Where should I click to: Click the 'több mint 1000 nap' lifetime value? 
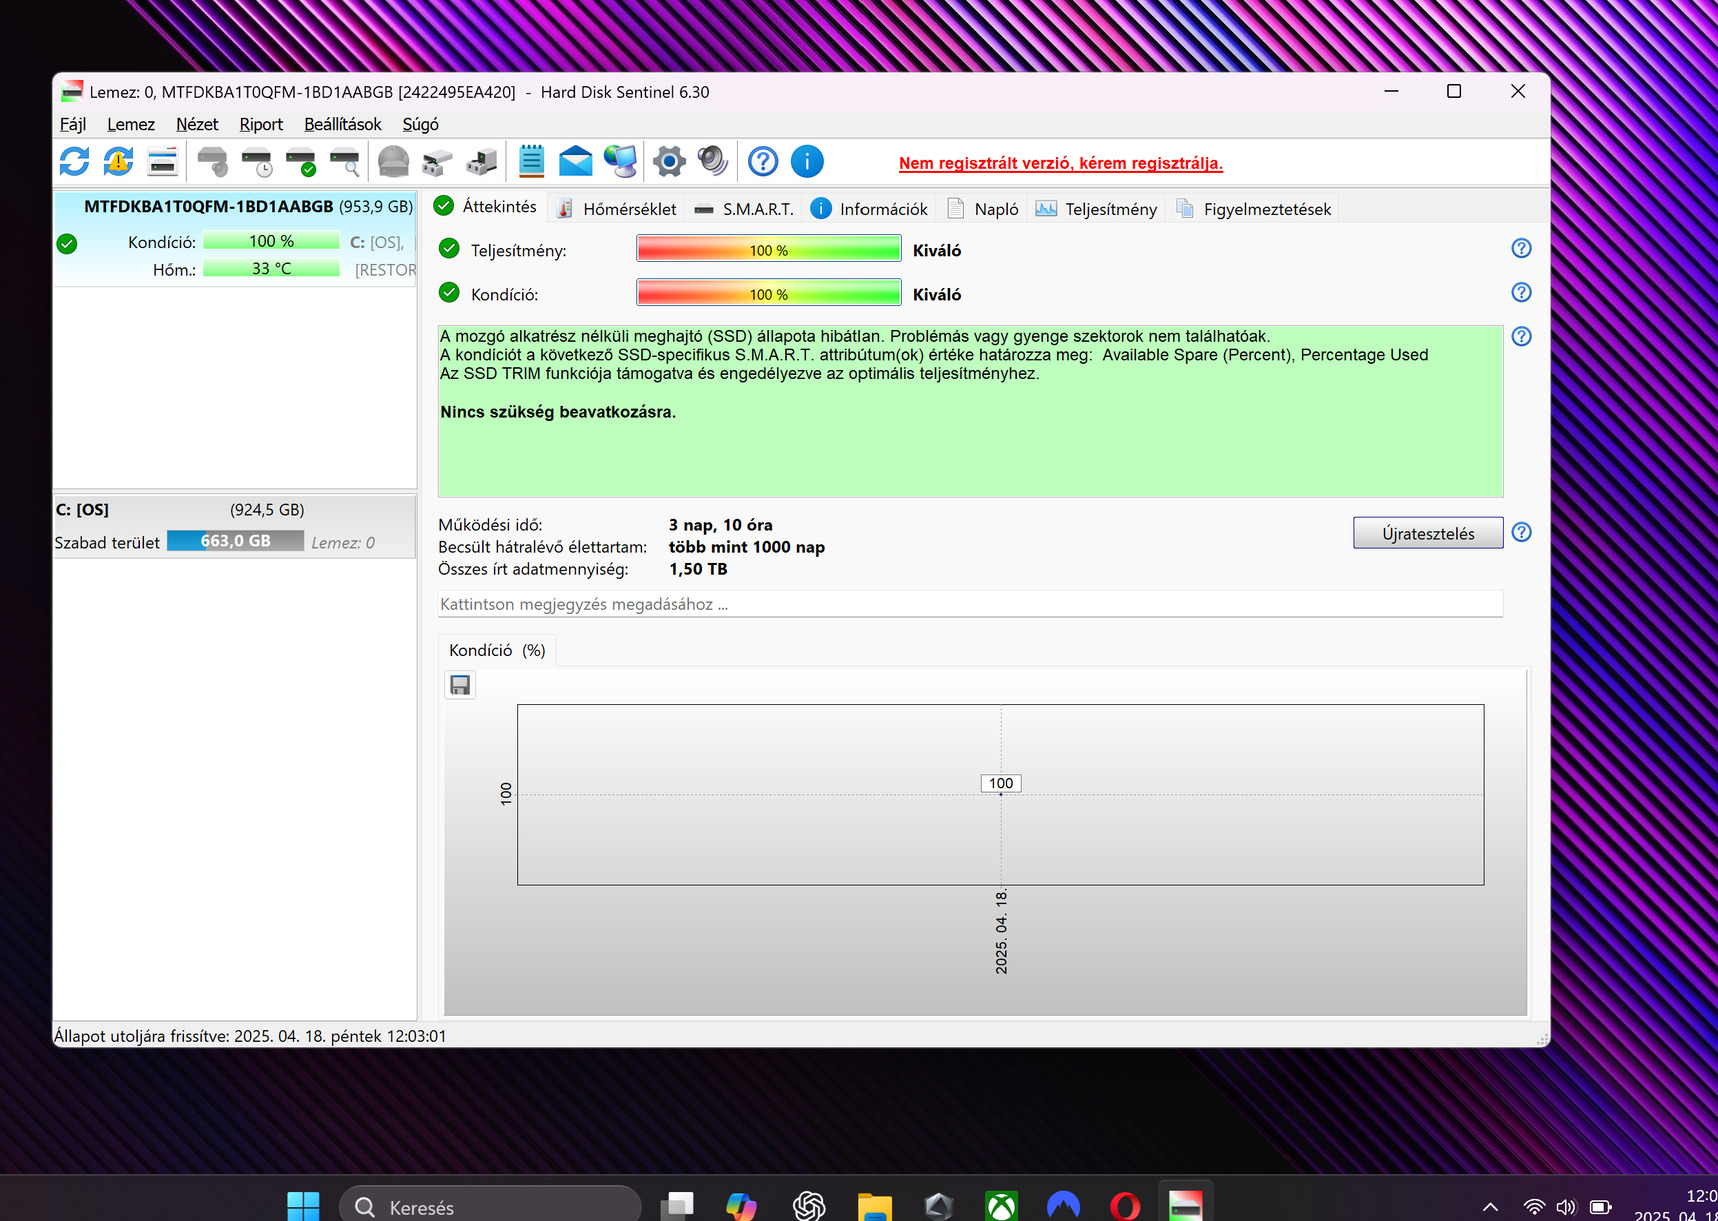747,547
